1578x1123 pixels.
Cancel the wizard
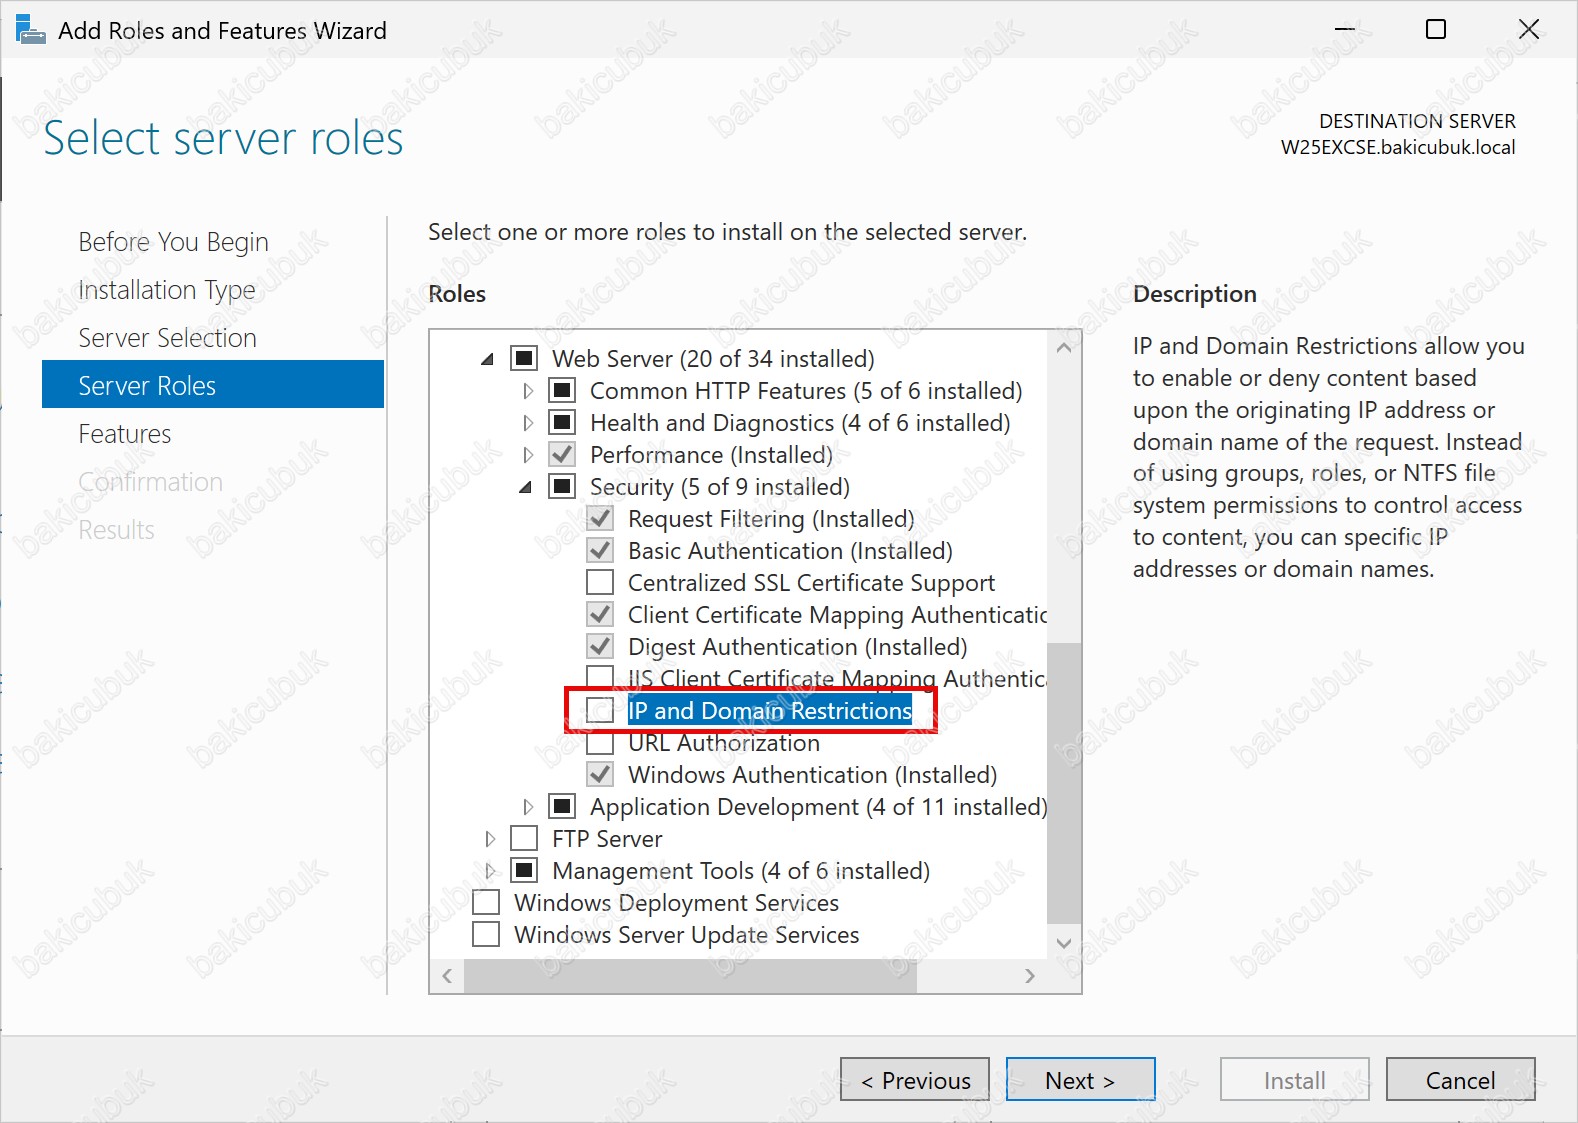click(1460, 1079)
